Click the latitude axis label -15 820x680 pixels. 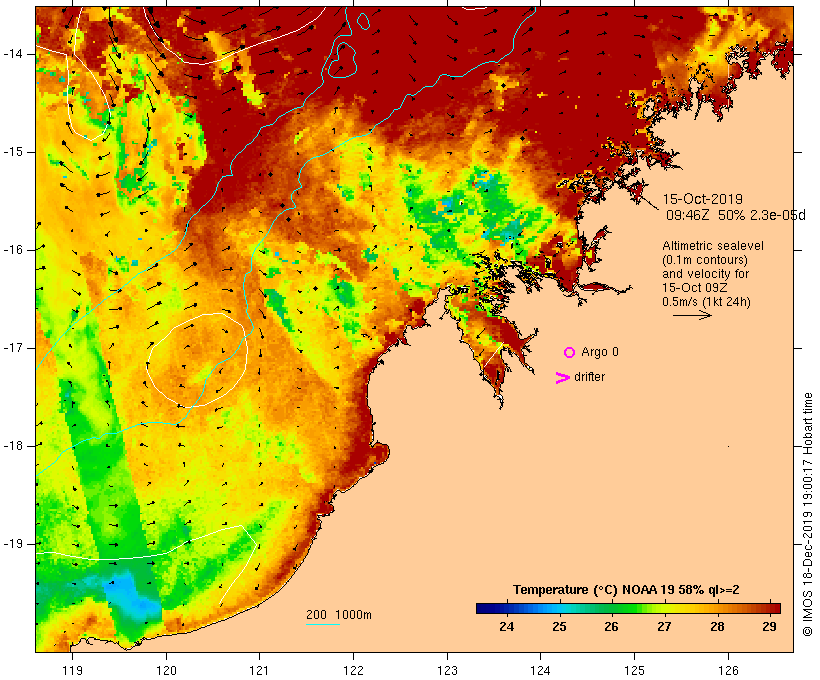[x=13, y=152]
